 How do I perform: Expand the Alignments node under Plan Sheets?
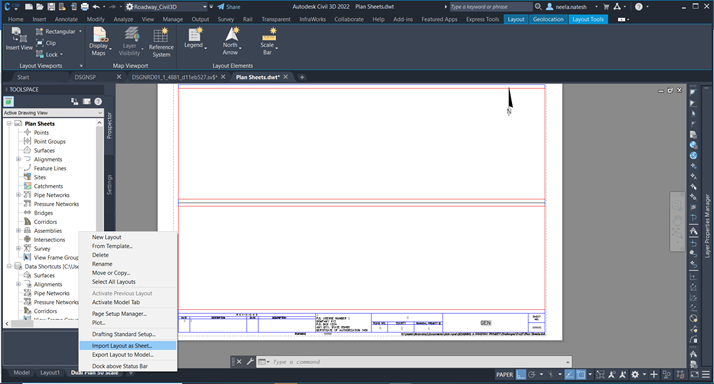[18, 159]
